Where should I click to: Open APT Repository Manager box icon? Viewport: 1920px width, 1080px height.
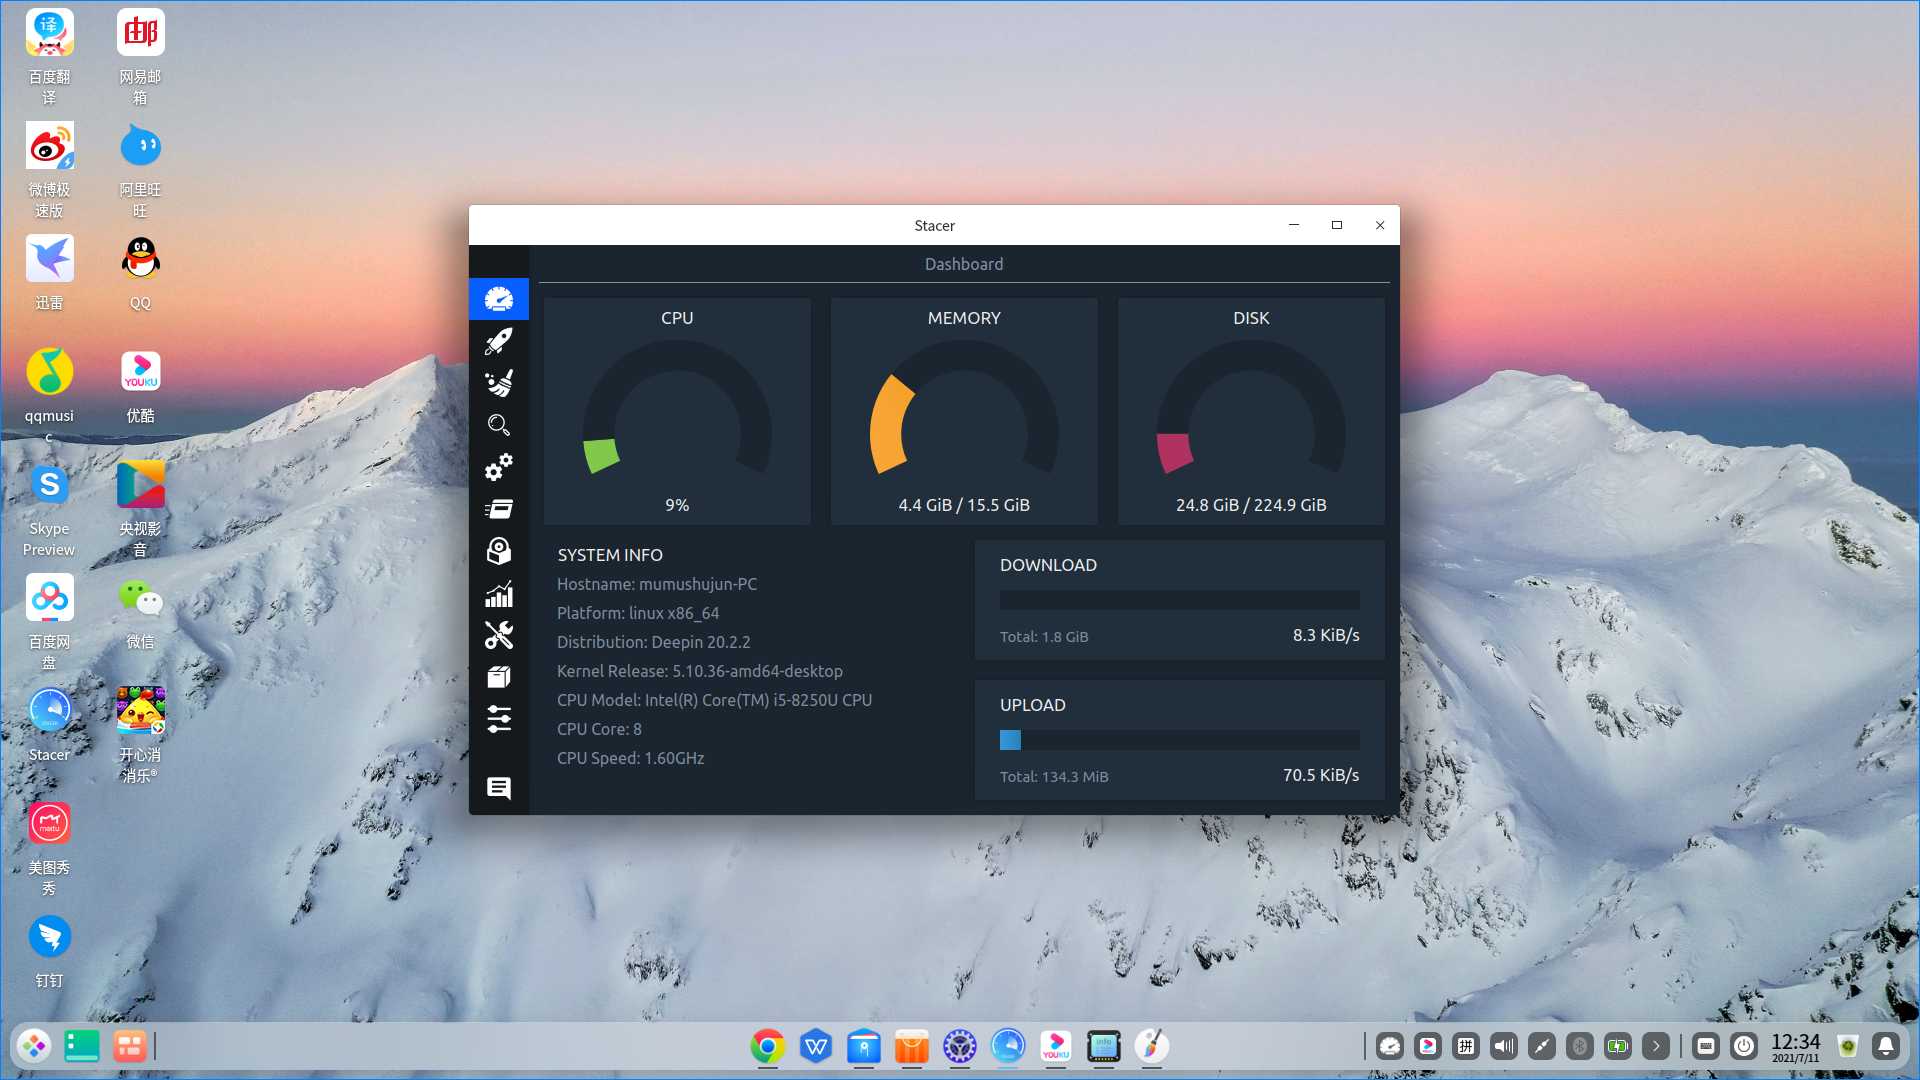pos(498,677)
